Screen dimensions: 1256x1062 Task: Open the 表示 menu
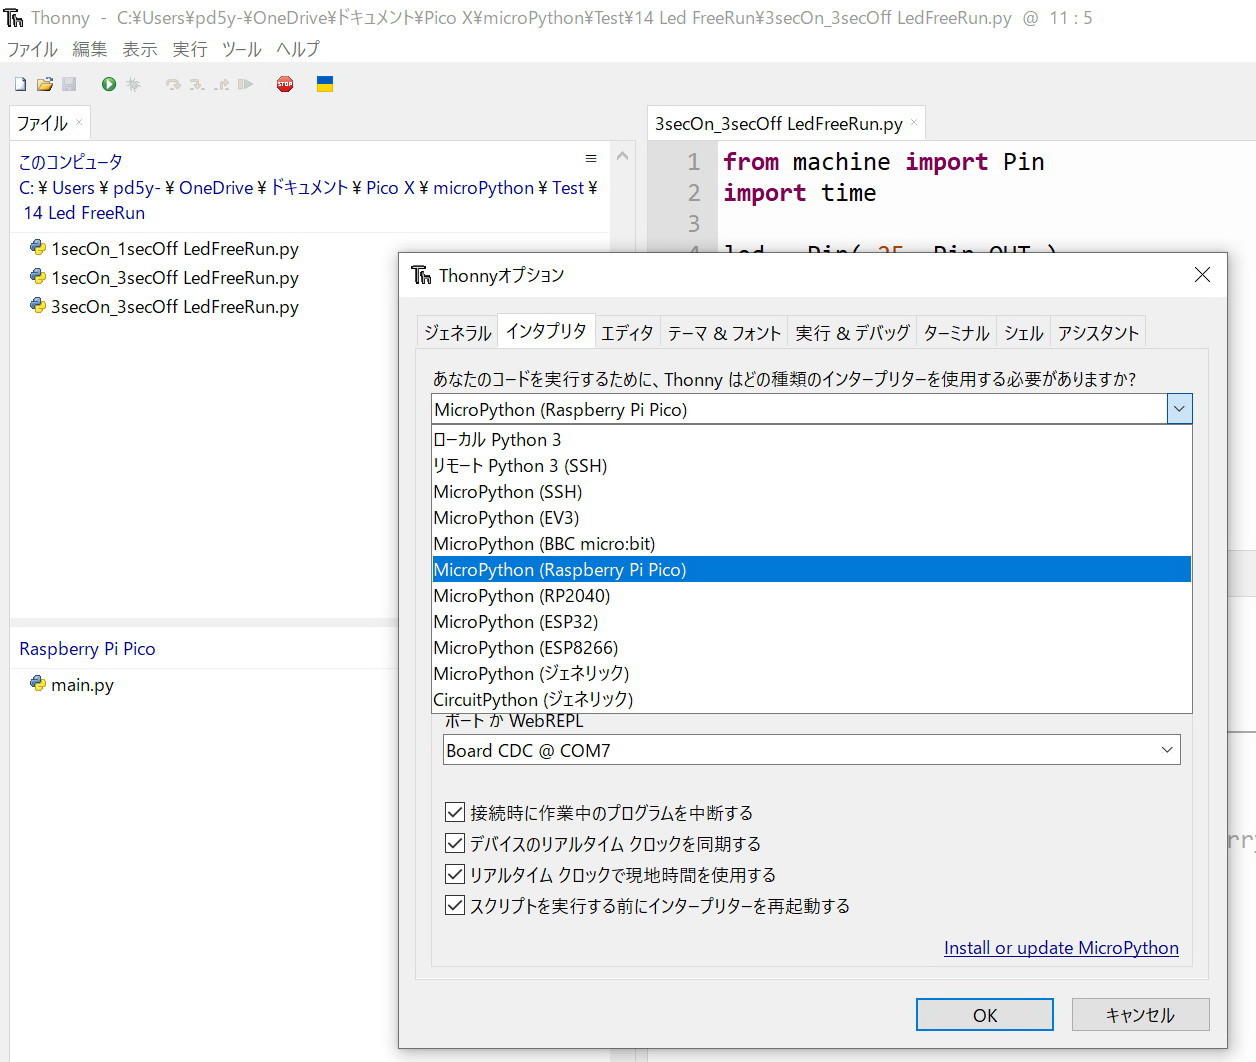140,49
